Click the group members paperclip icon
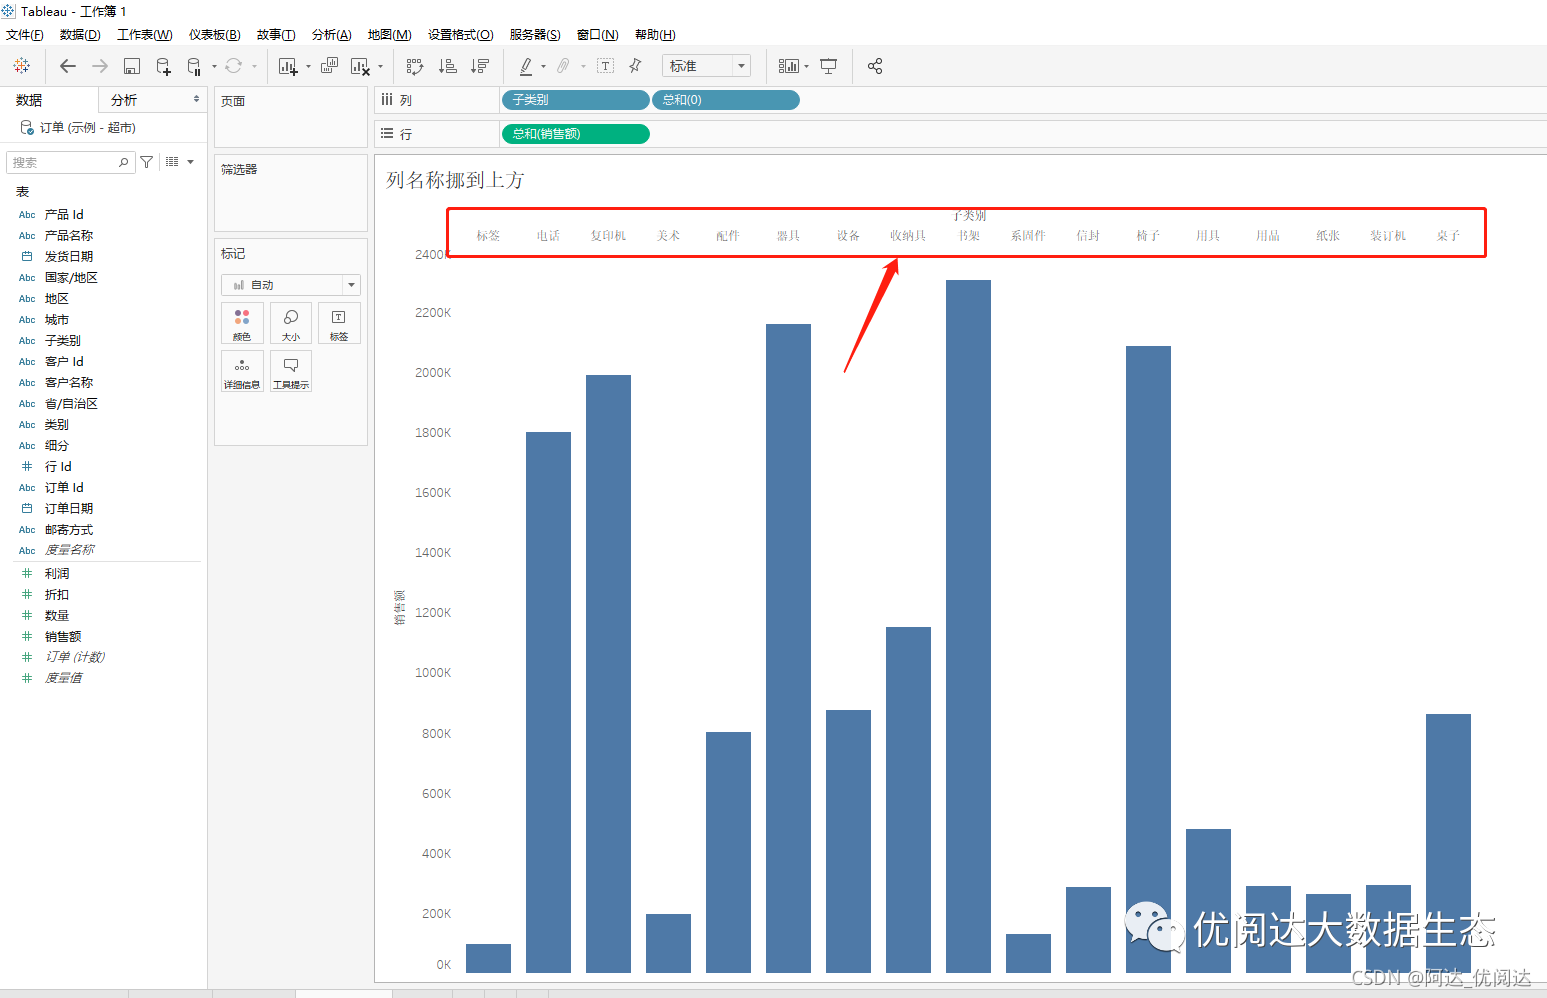The height and width of the screenshot is (998, 1547). pos(563,66)
